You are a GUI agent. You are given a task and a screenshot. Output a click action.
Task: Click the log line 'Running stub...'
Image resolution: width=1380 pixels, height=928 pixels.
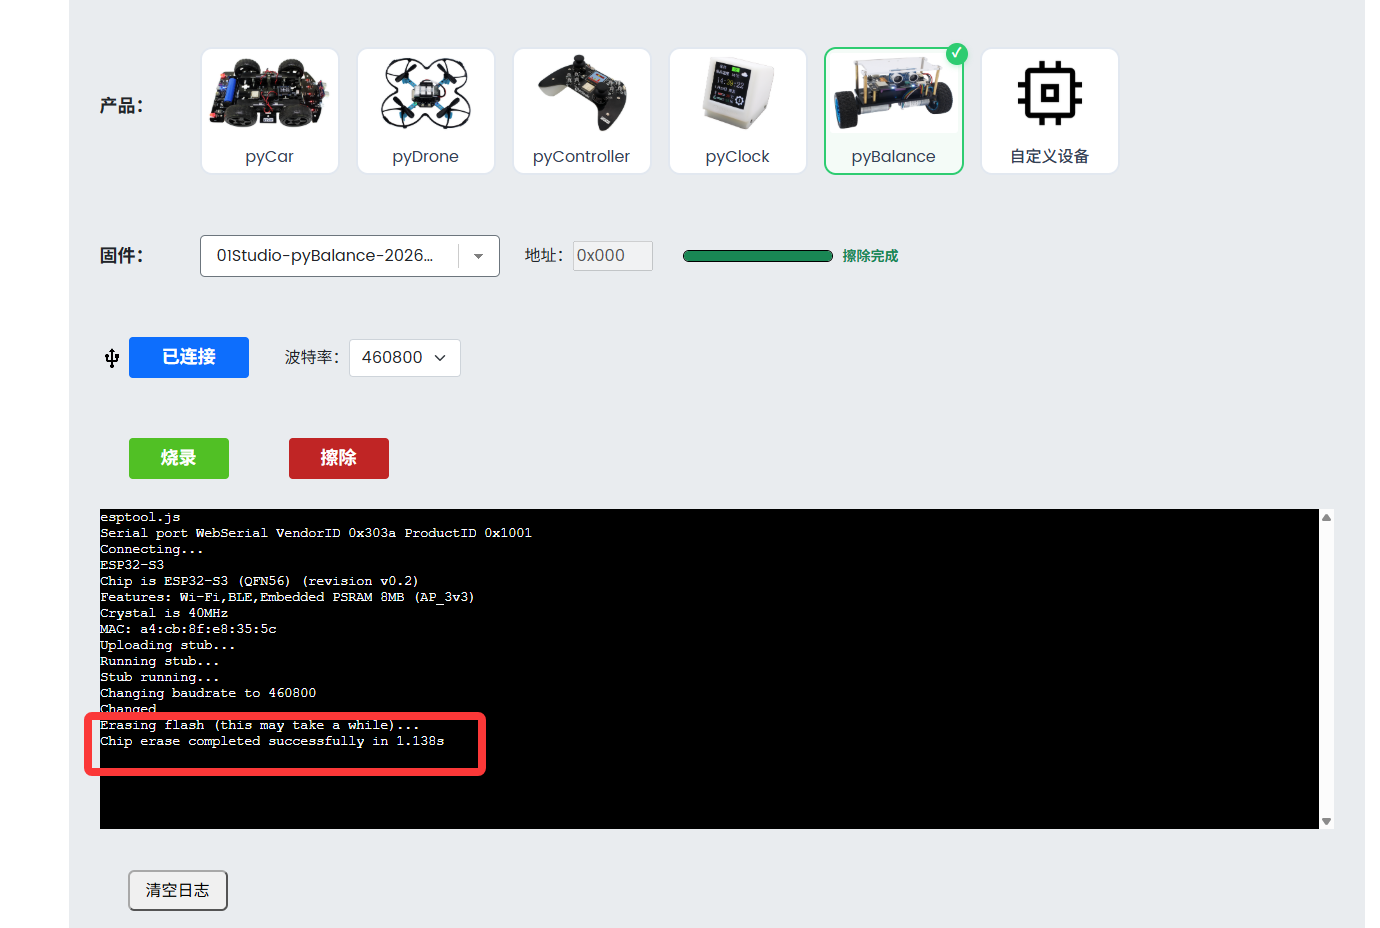(160, 661)
